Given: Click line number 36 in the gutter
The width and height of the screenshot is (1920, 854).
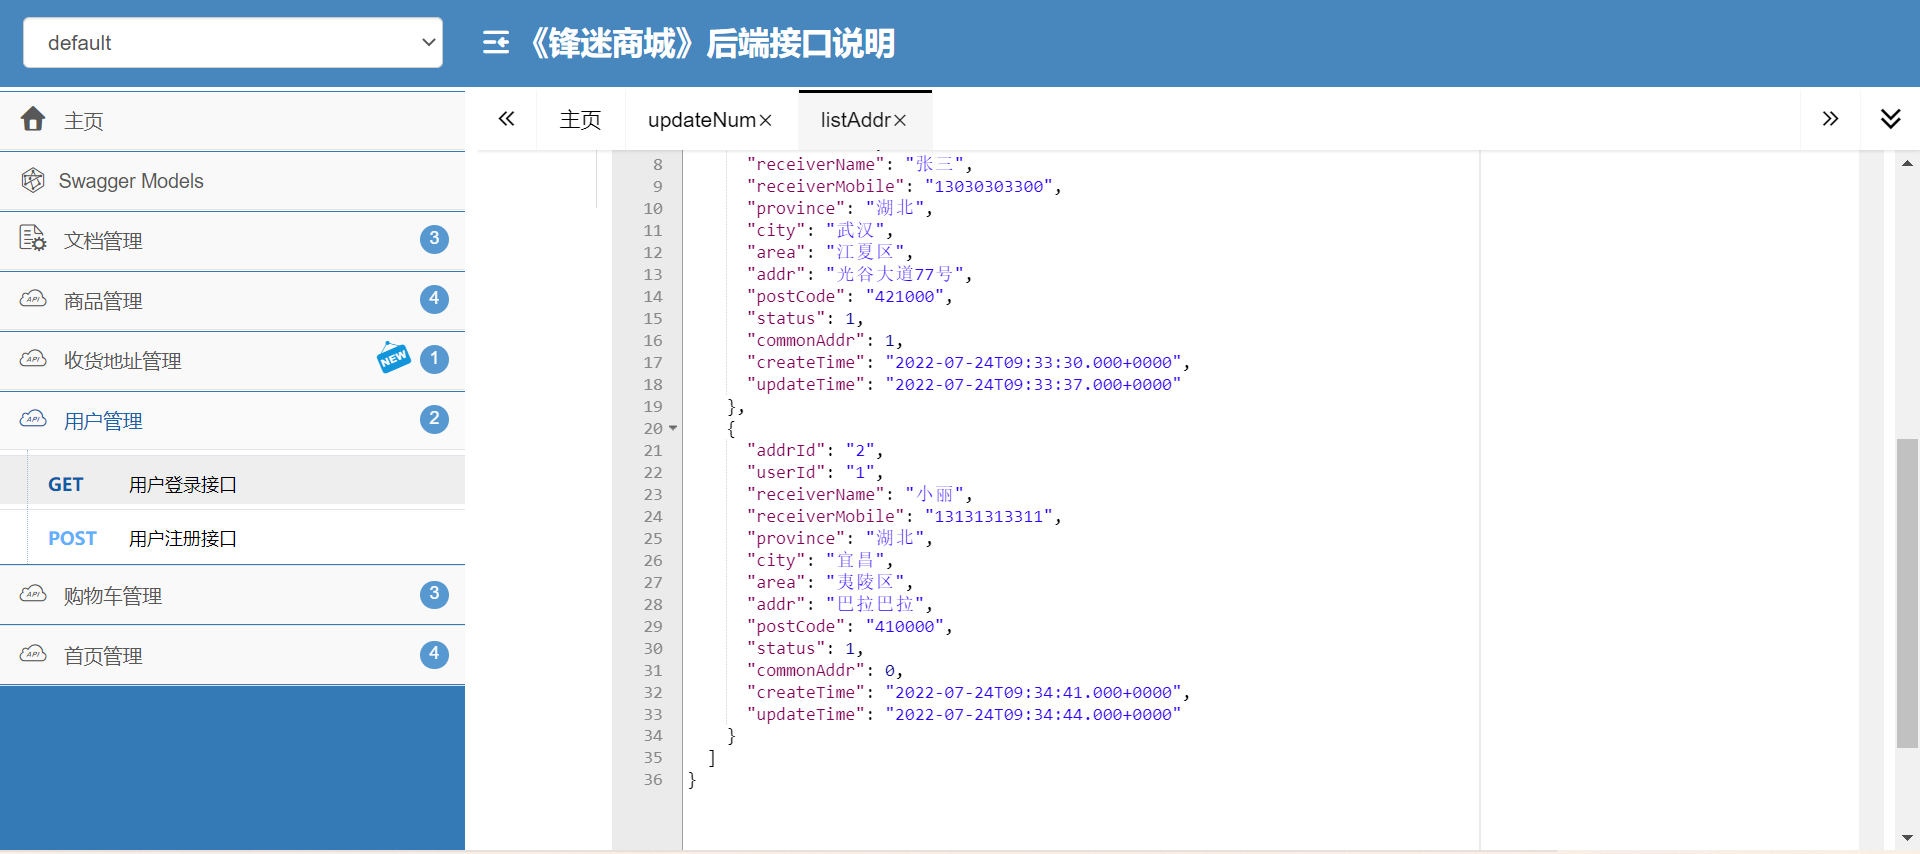Looking at the screenshot, I should [653, 779].
